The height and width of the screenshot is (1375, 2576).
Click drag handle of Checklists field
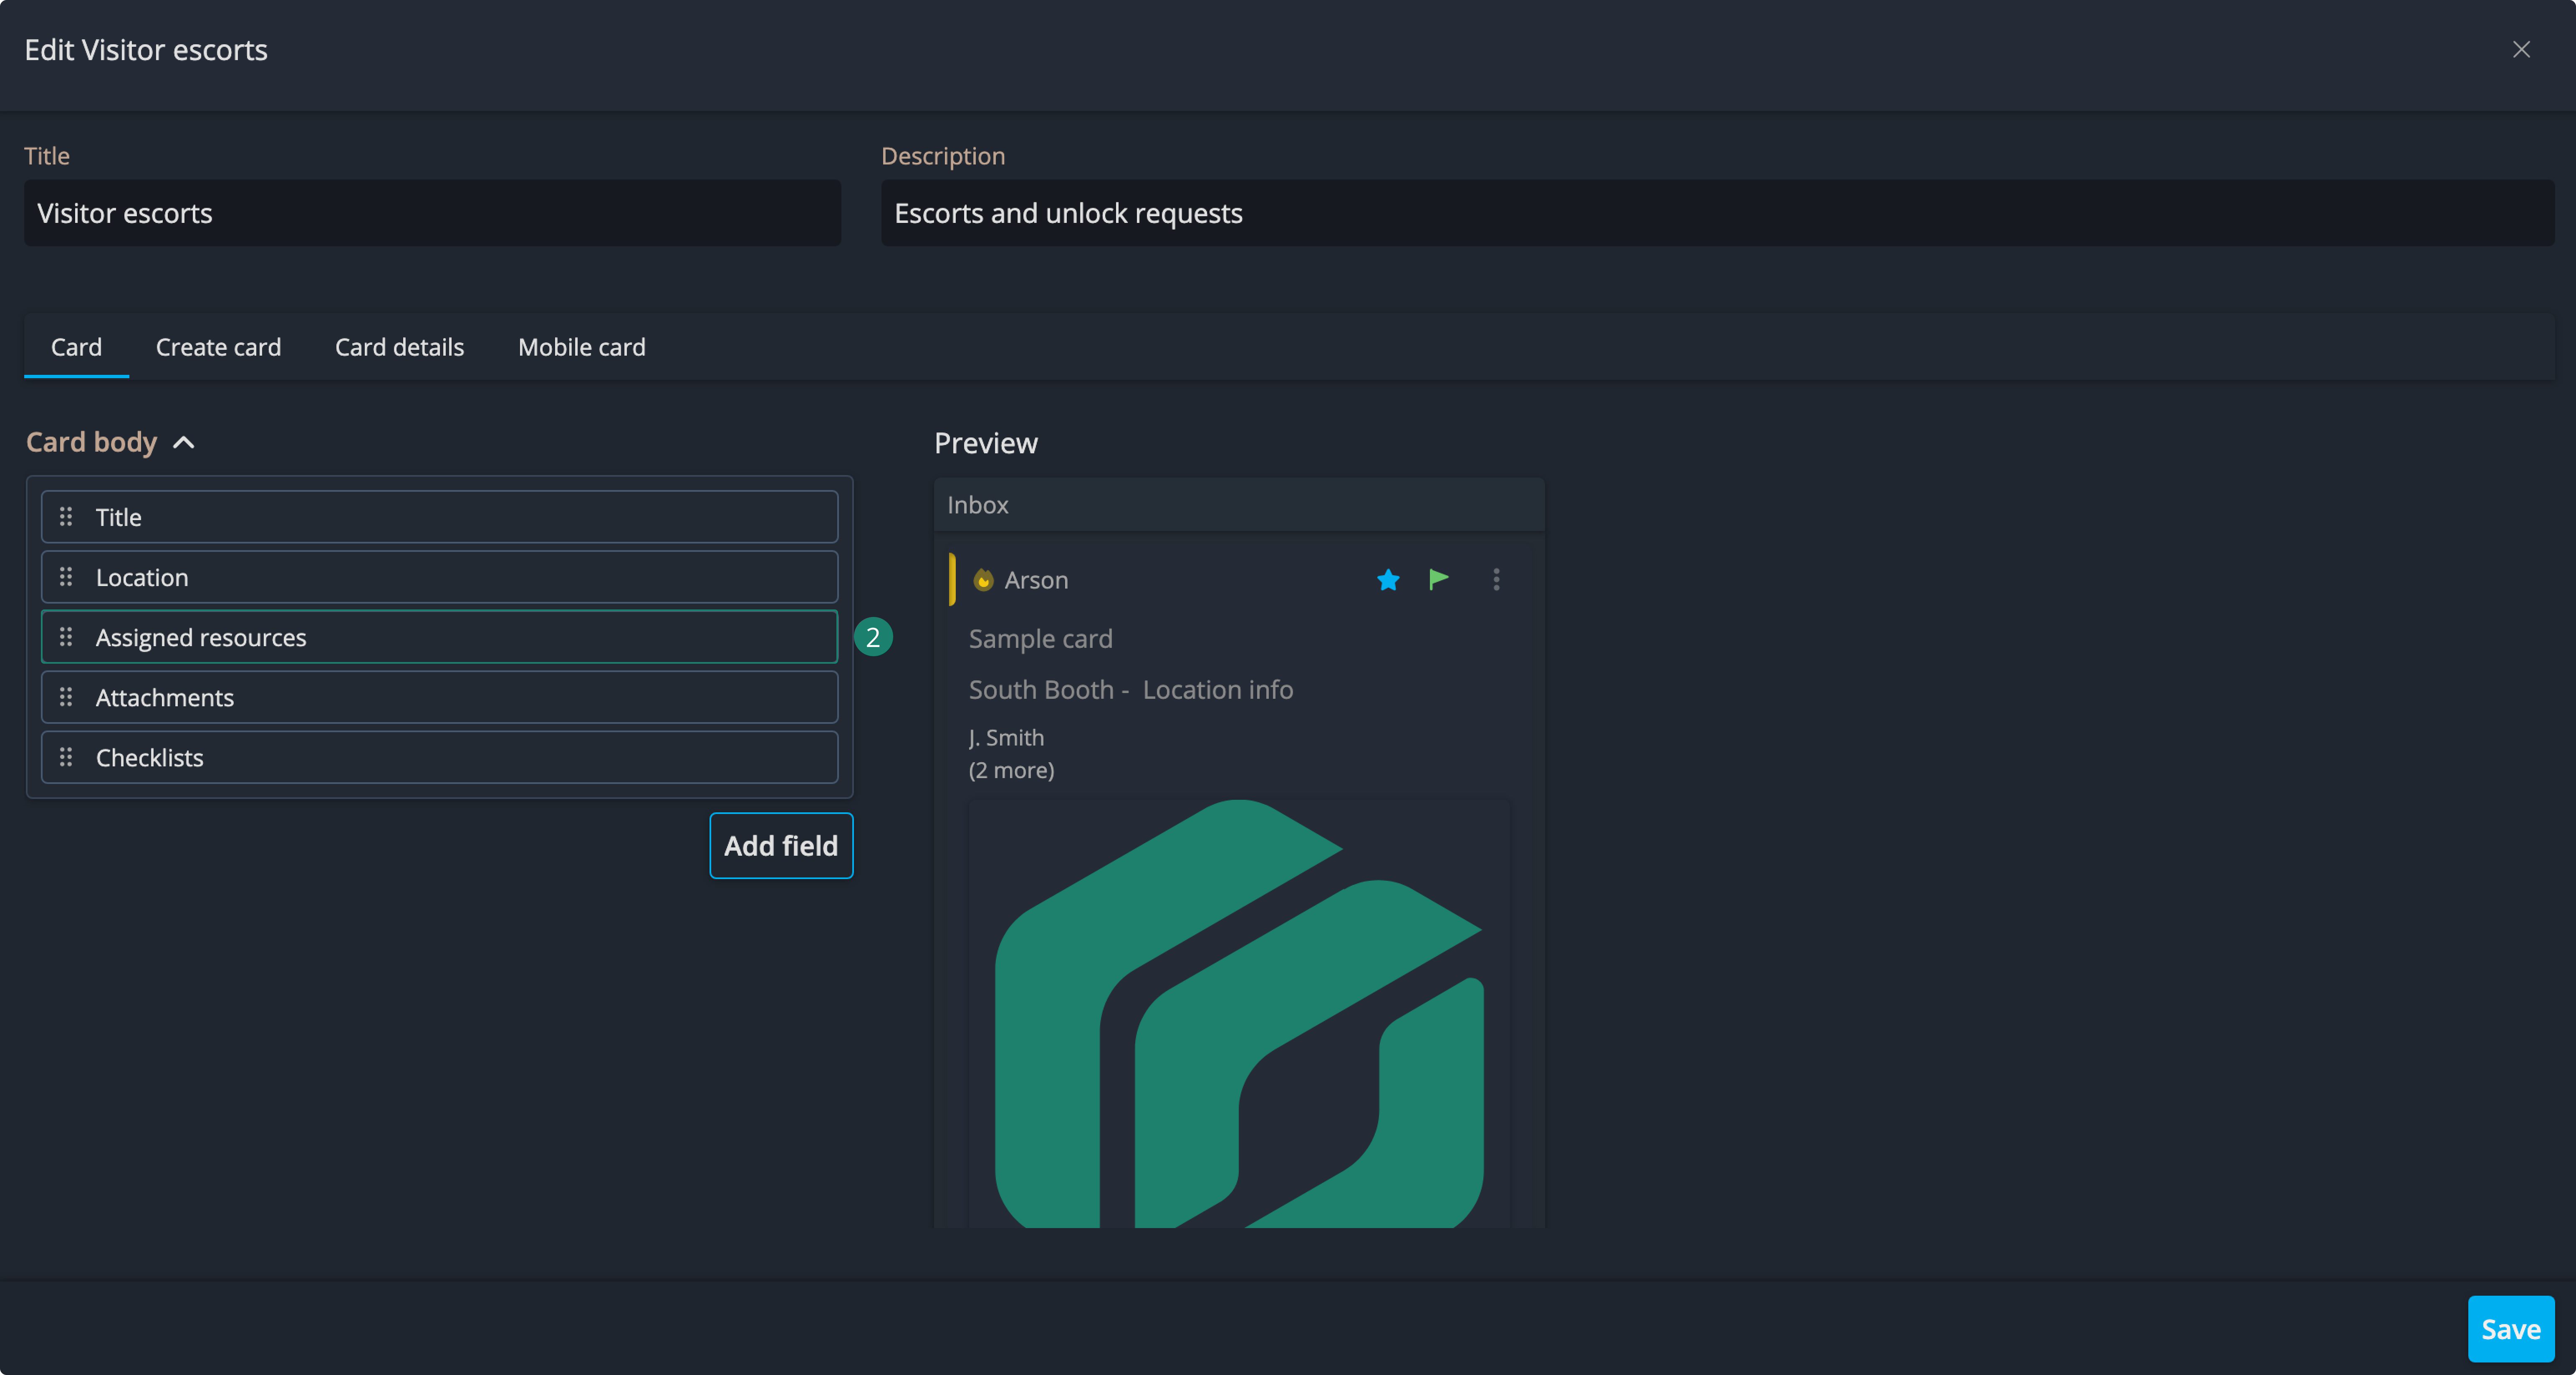click(66, 757)
